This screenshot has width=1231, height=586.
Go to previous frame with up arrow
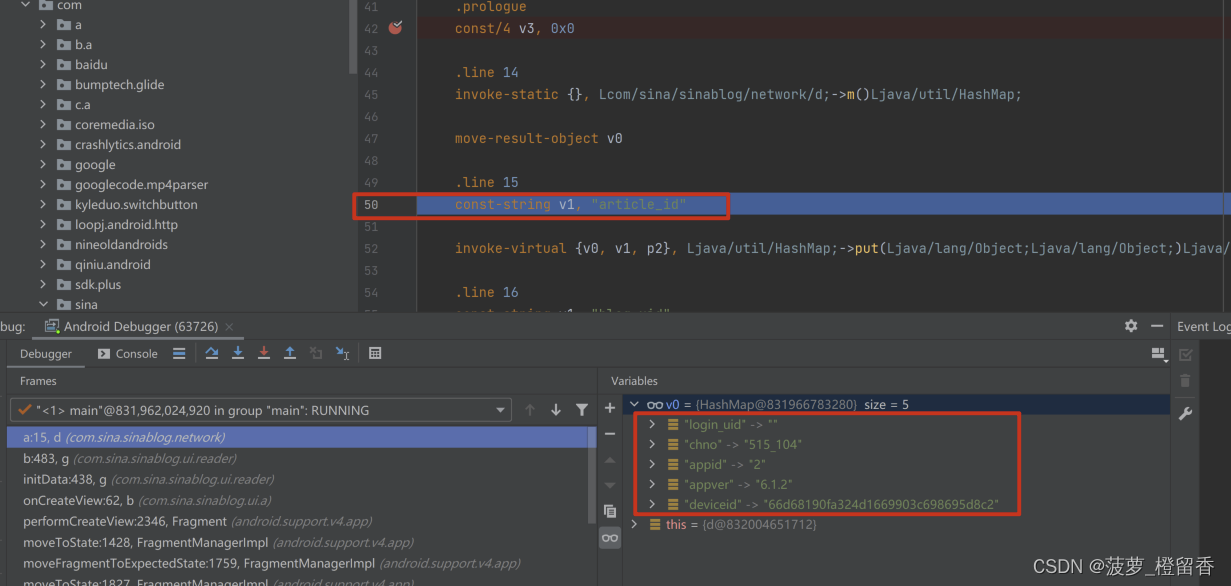530,410
